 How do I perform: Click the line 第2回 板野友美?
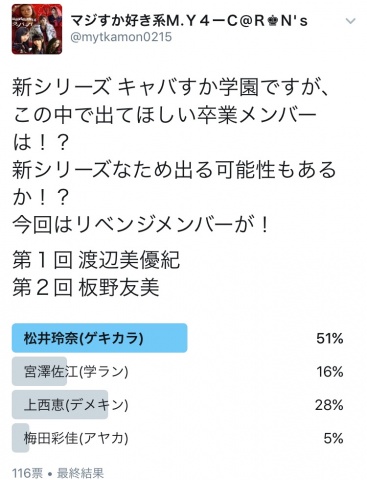(86, 288)
